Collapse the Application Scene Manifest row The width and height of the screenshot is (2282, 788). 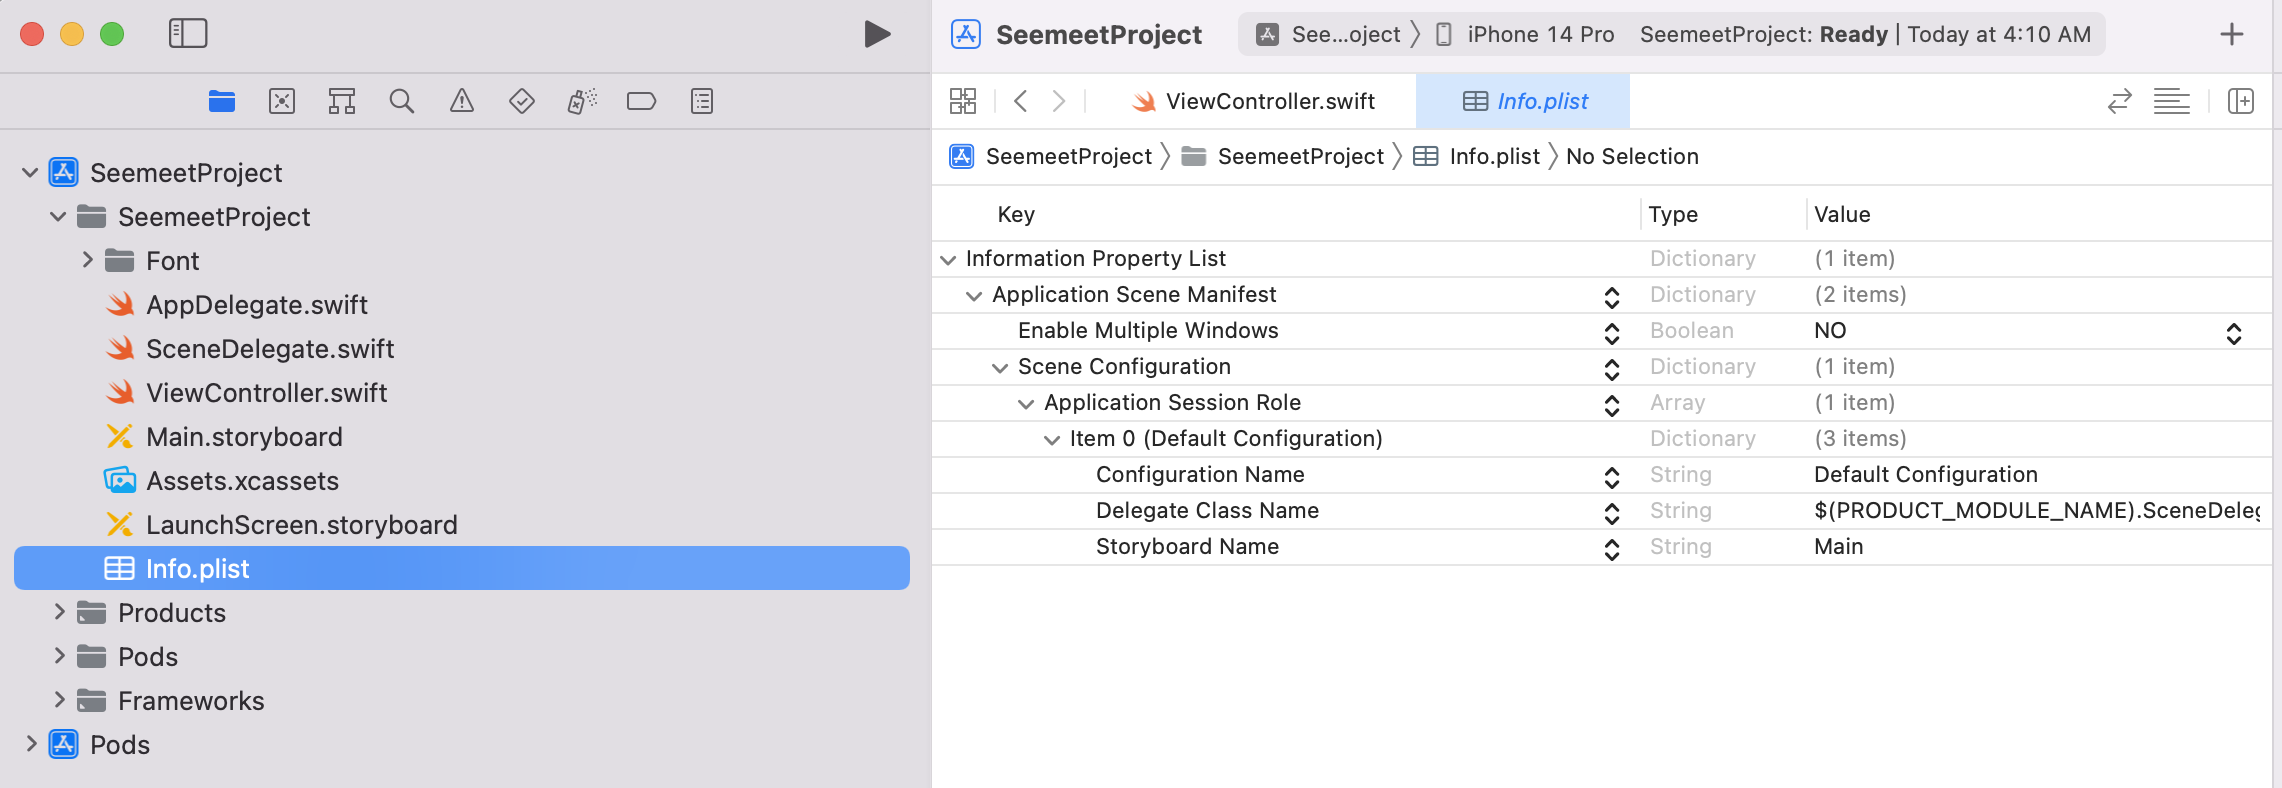point(974,295)
